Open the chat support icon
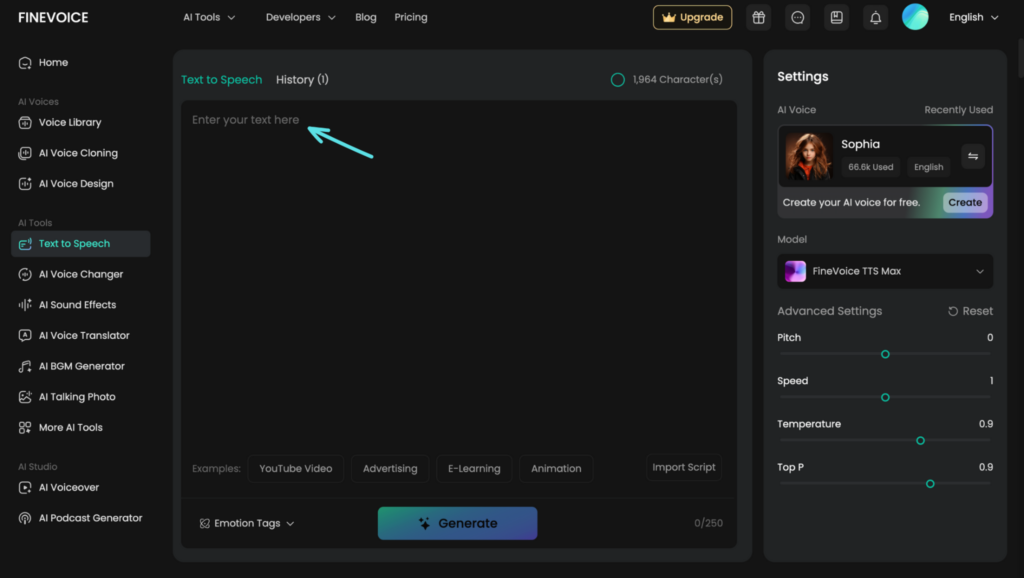Viewport: 1024px width, 578px height. click(x=797, y=18)
